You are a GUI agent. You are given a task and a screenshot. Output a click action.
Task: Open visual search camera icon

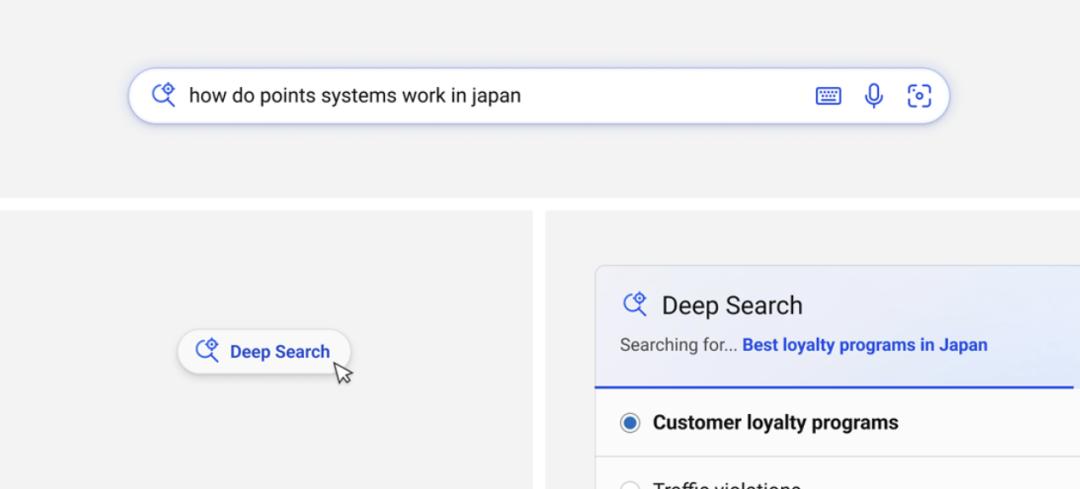(x=919, y=96)
